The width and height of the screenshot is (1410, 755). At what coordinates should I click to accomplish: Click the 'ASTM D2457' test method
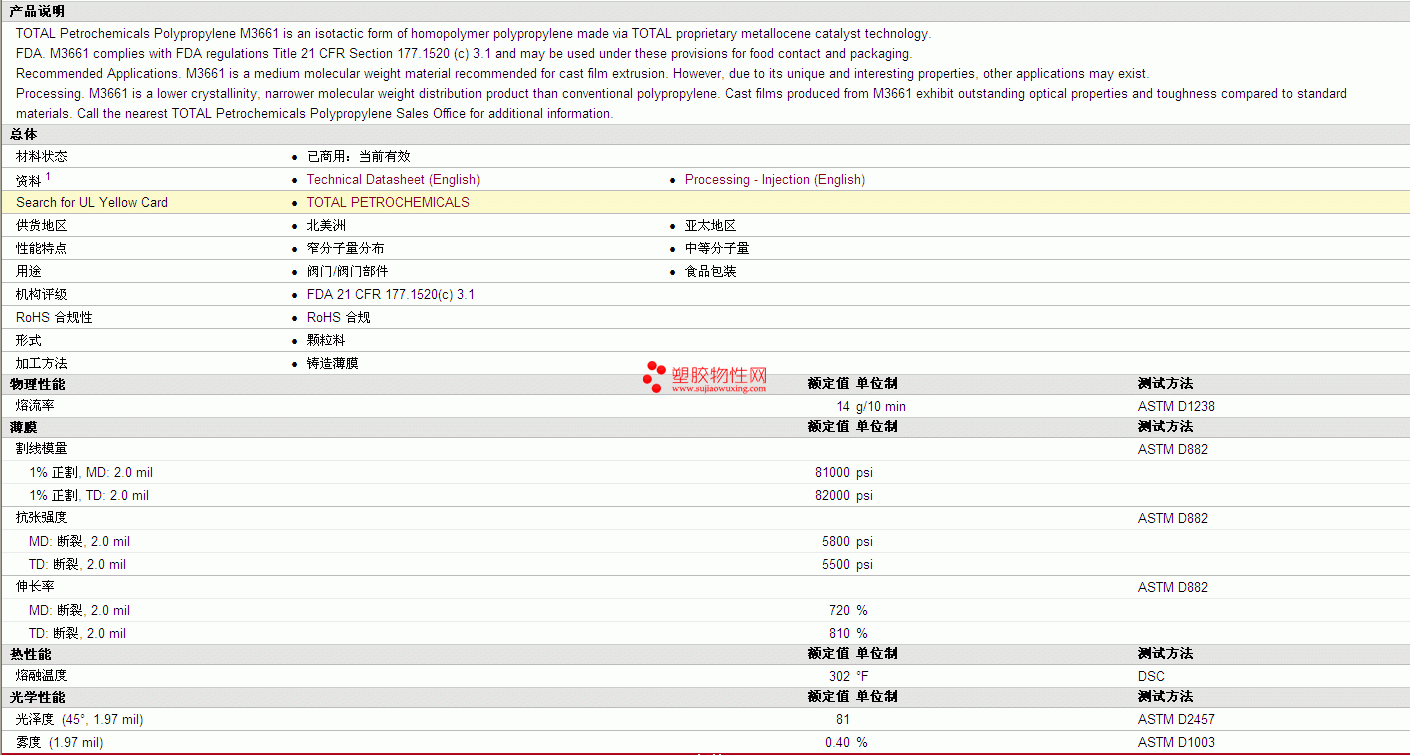click(1177, 719)
